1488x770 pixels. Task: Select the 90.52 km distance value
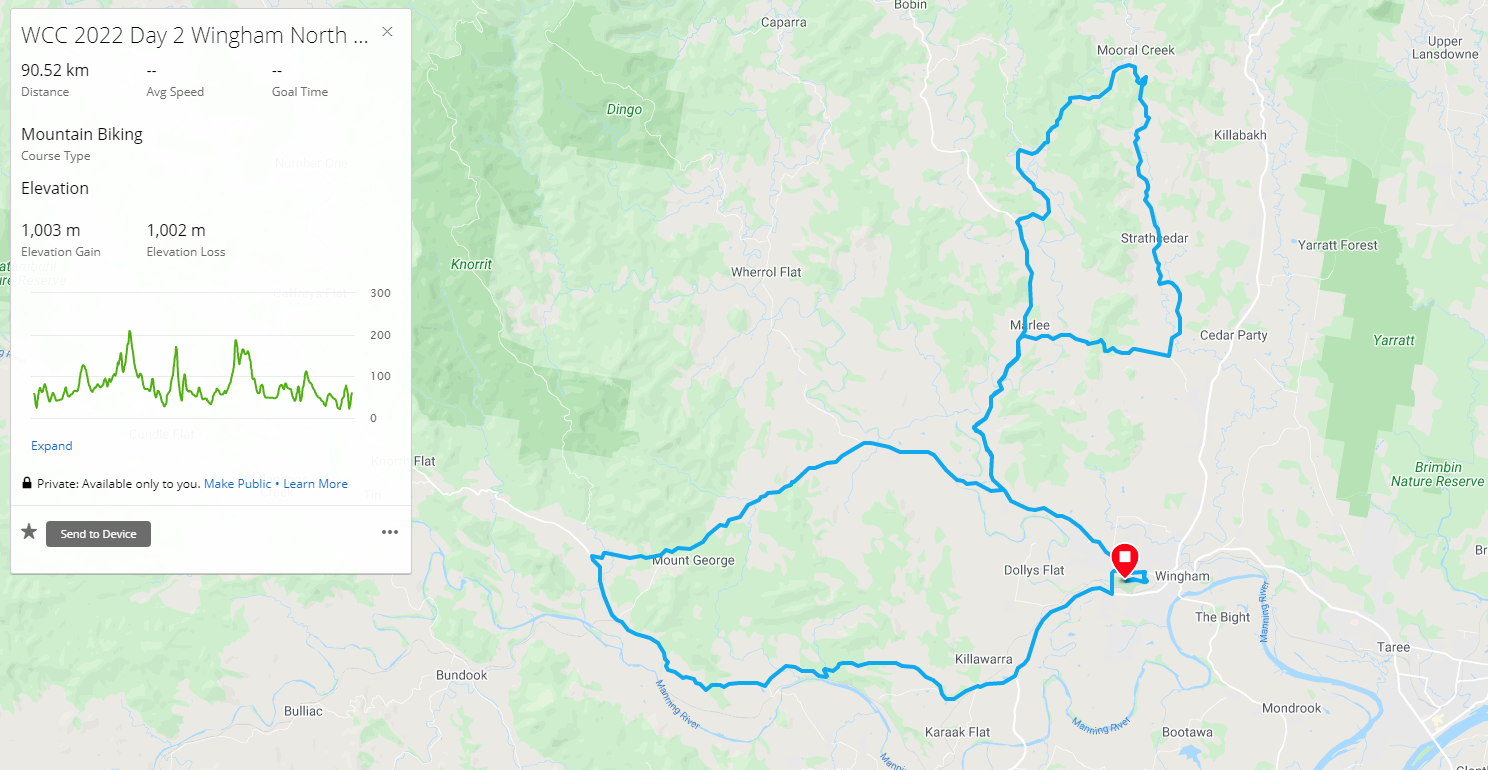click(x=55, y=70)
